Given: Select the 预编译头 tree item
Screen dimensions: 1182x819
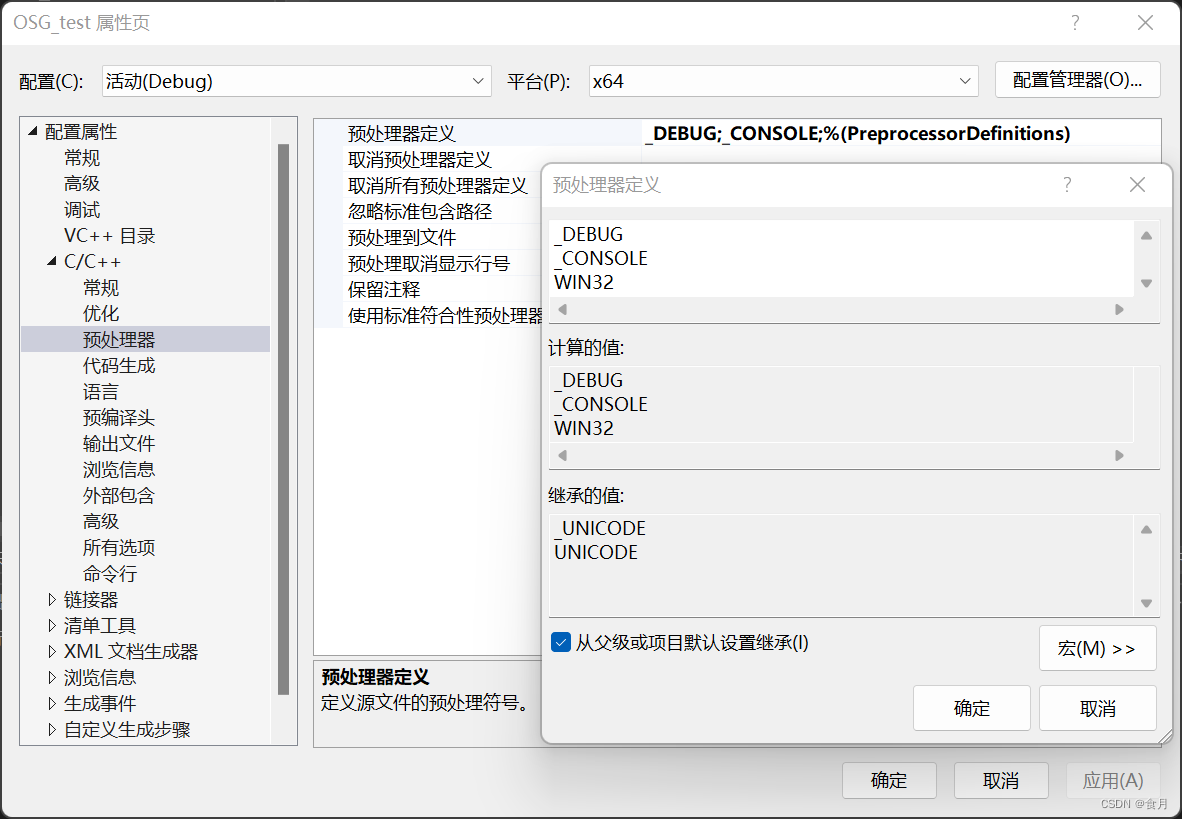Looking at the screenshot, I should pyautogui.click(x=119, y=417).
